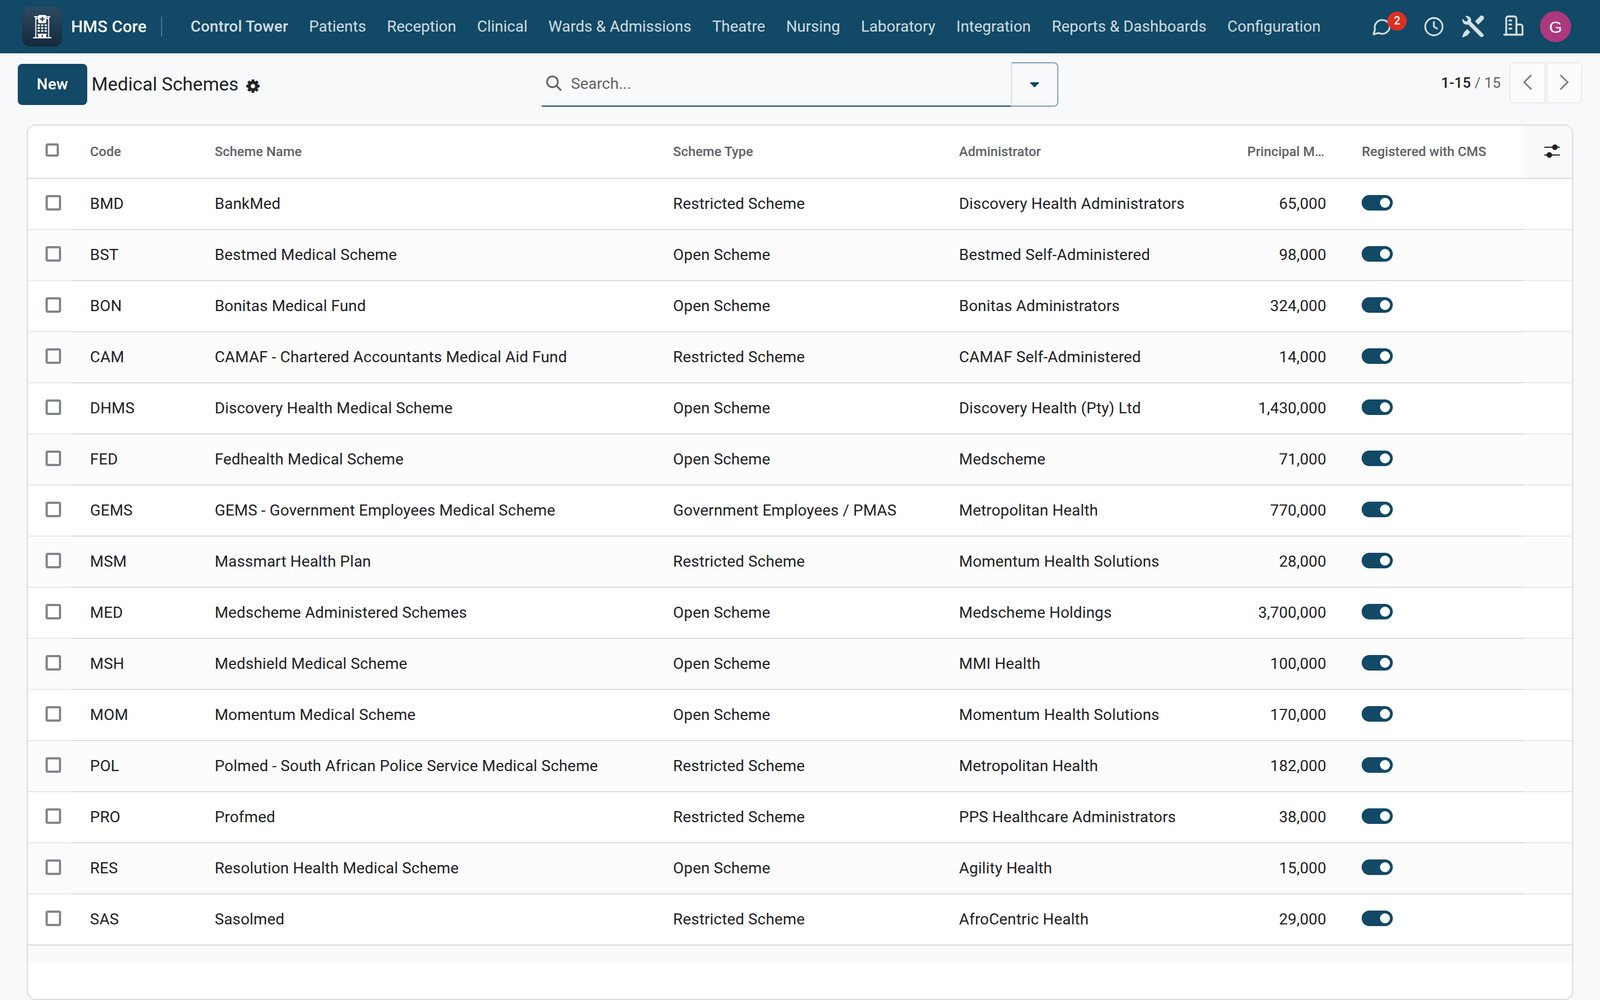
Task: Check the Bonitas Medical Fund row checkbox
Action: pos(53,305)
